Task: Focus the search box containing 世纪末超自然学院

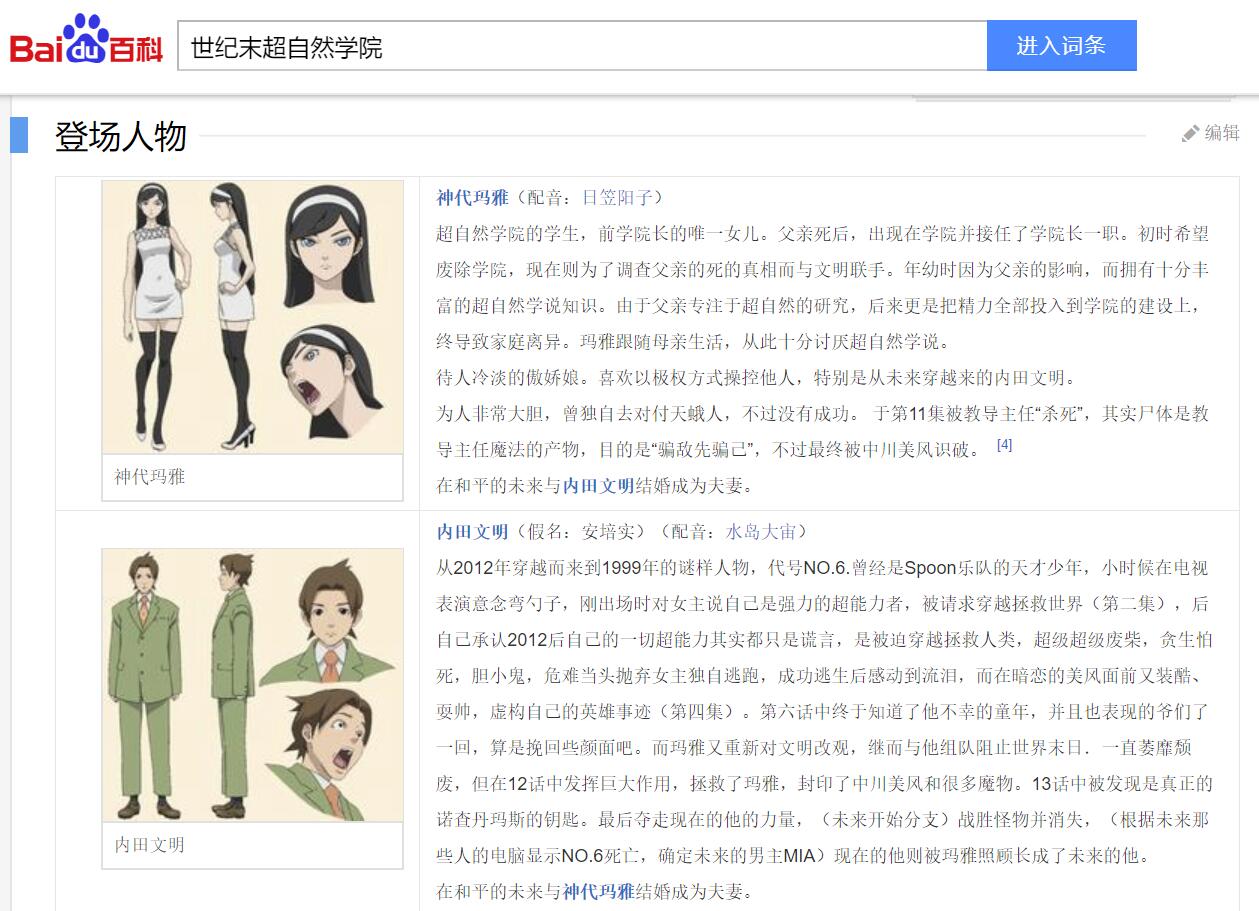Action: (x=581, y=47)
